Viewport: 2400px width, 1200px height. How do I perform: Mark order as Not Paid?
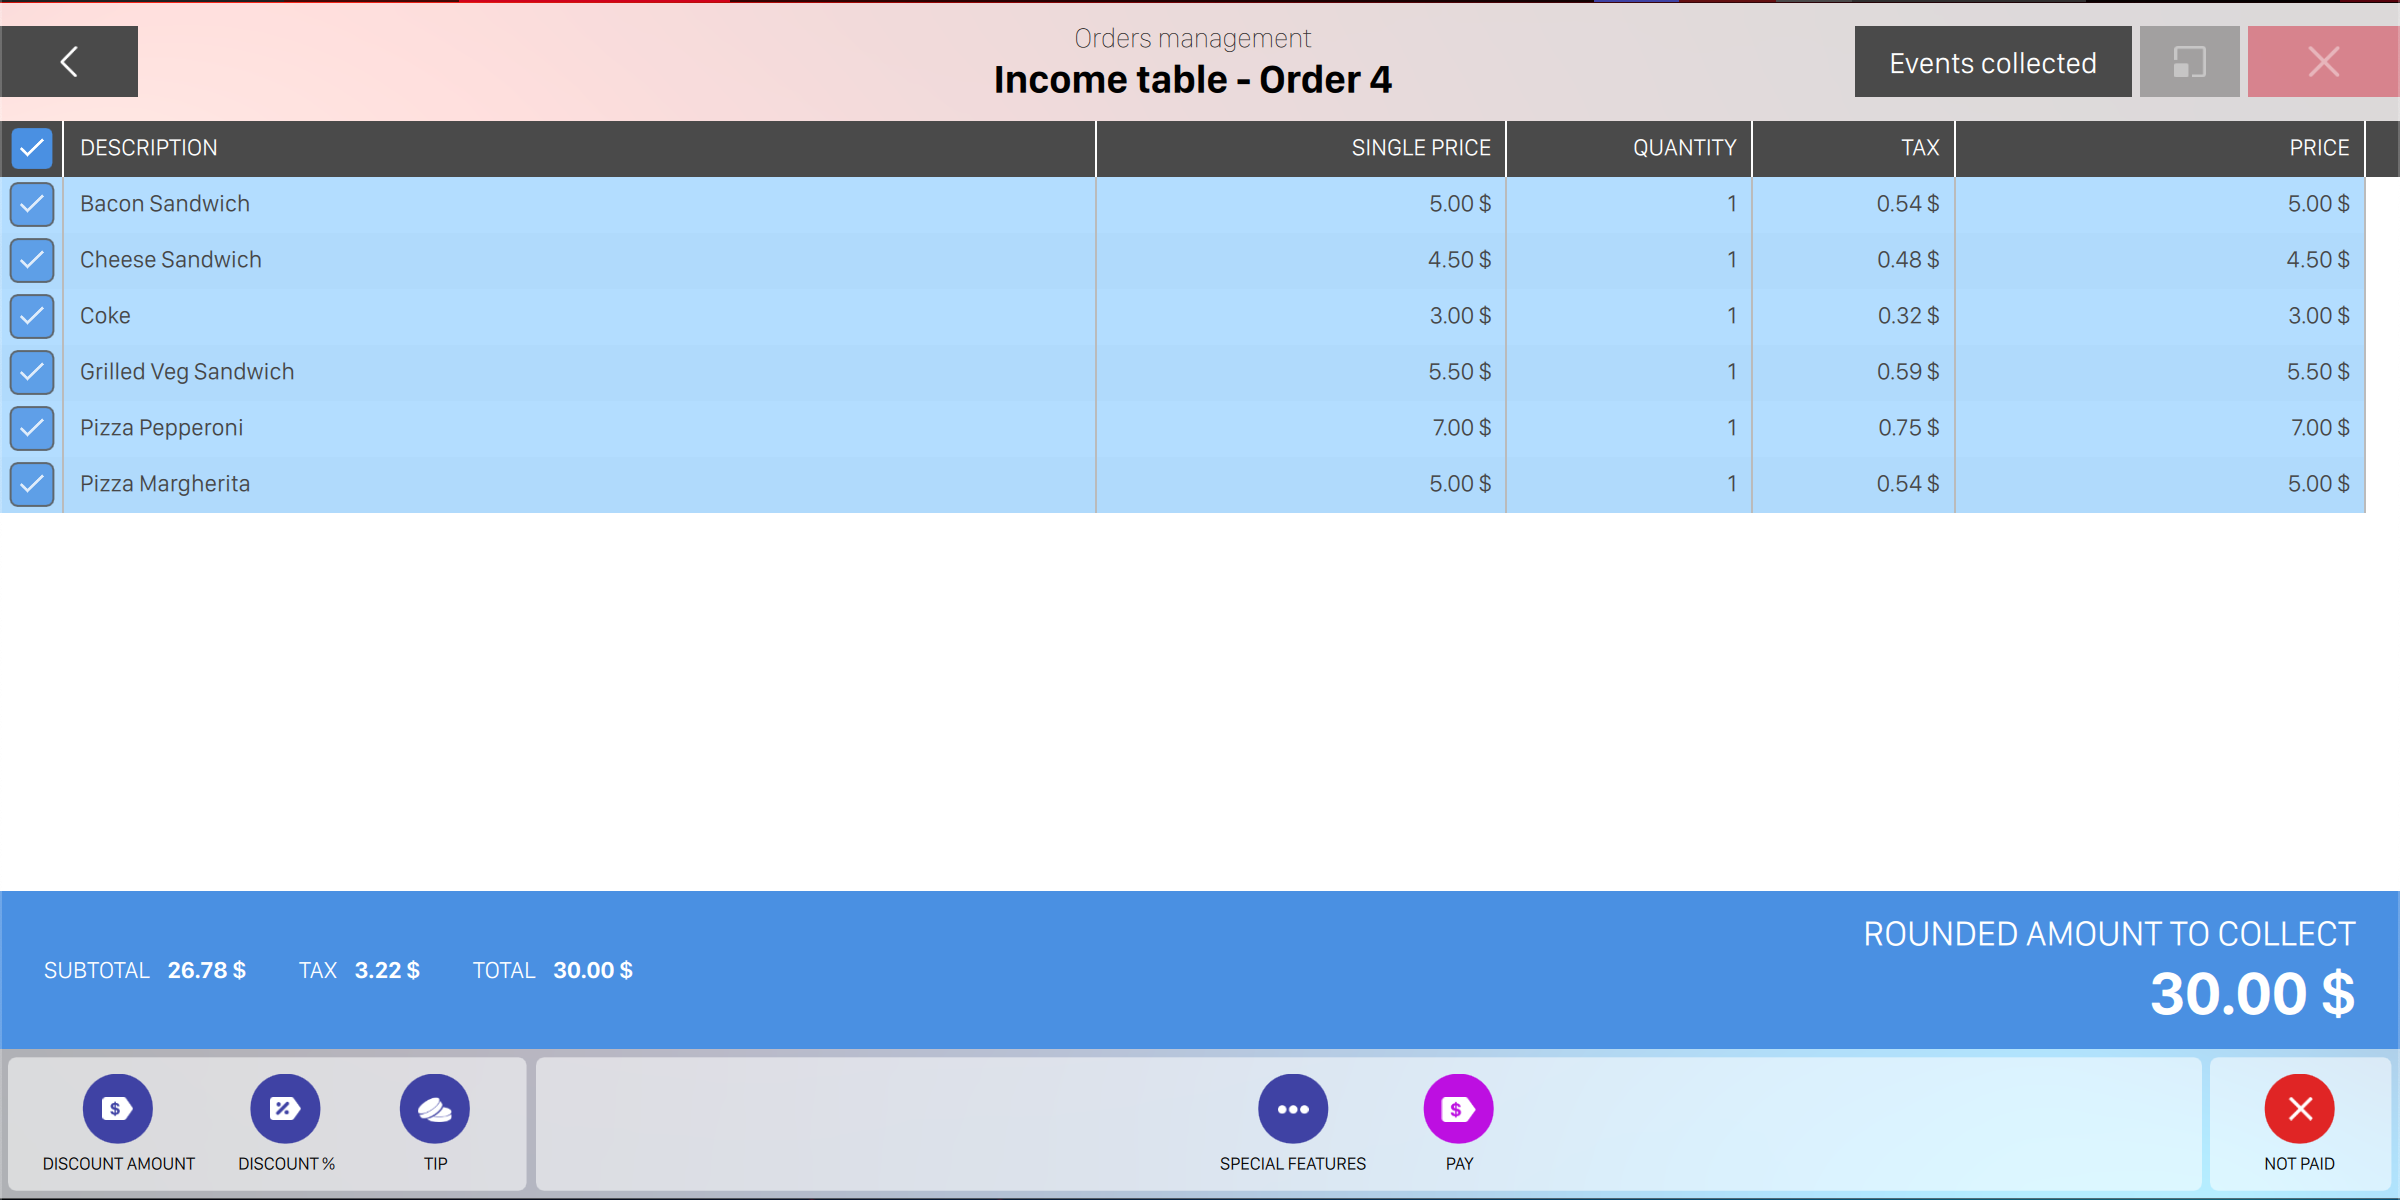click(2299, 1108)
